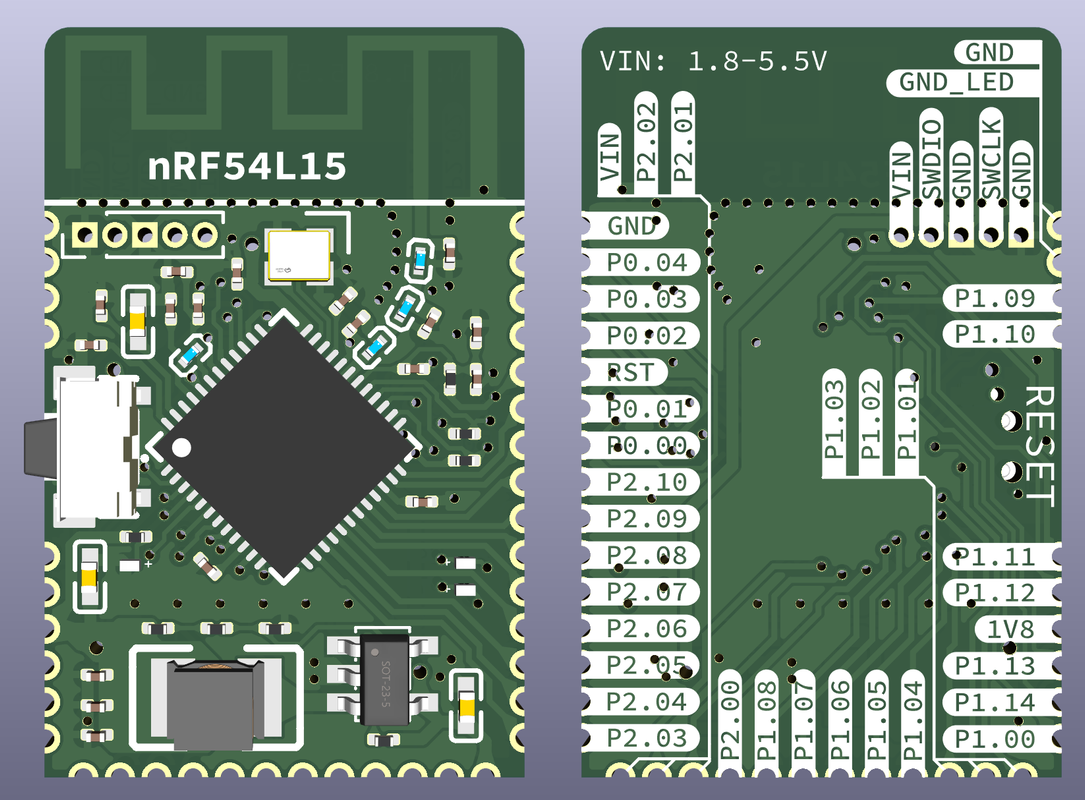Click the vertical P1.07 label

(x=803, y=720)
